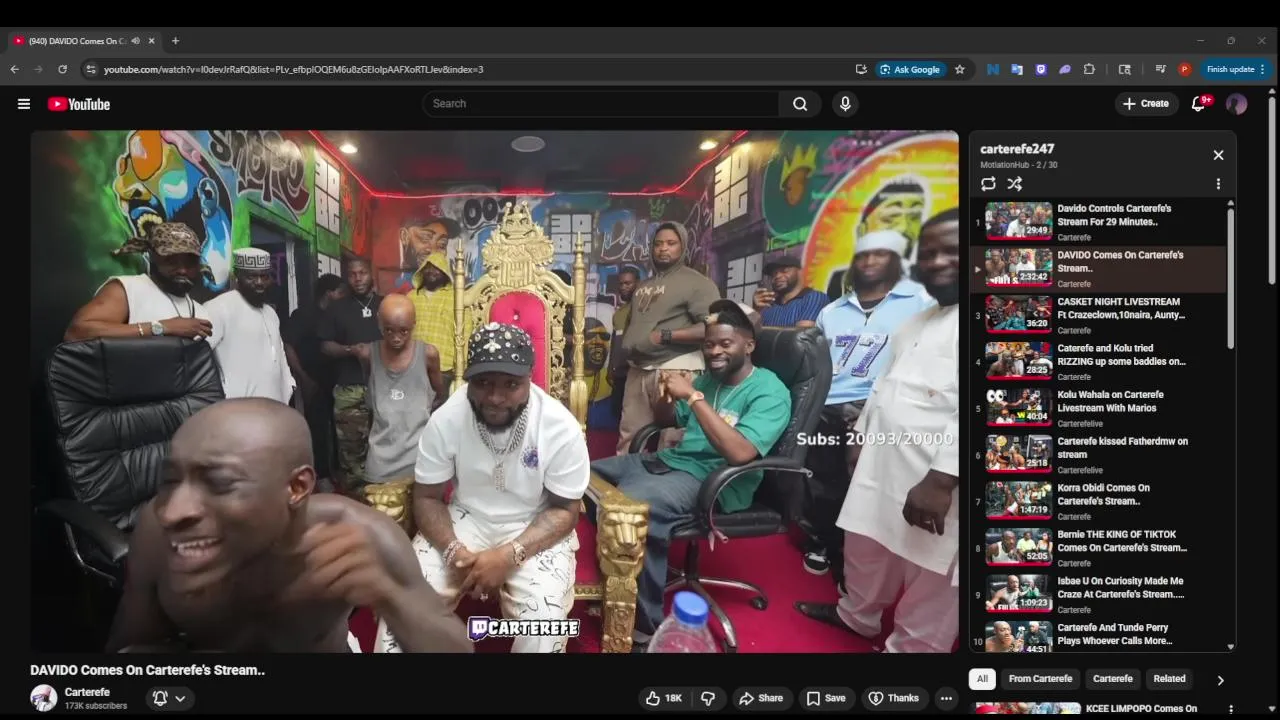Screen dimensions: 1280x720
Task: Click the video player to pause
Action: [494, 392]
